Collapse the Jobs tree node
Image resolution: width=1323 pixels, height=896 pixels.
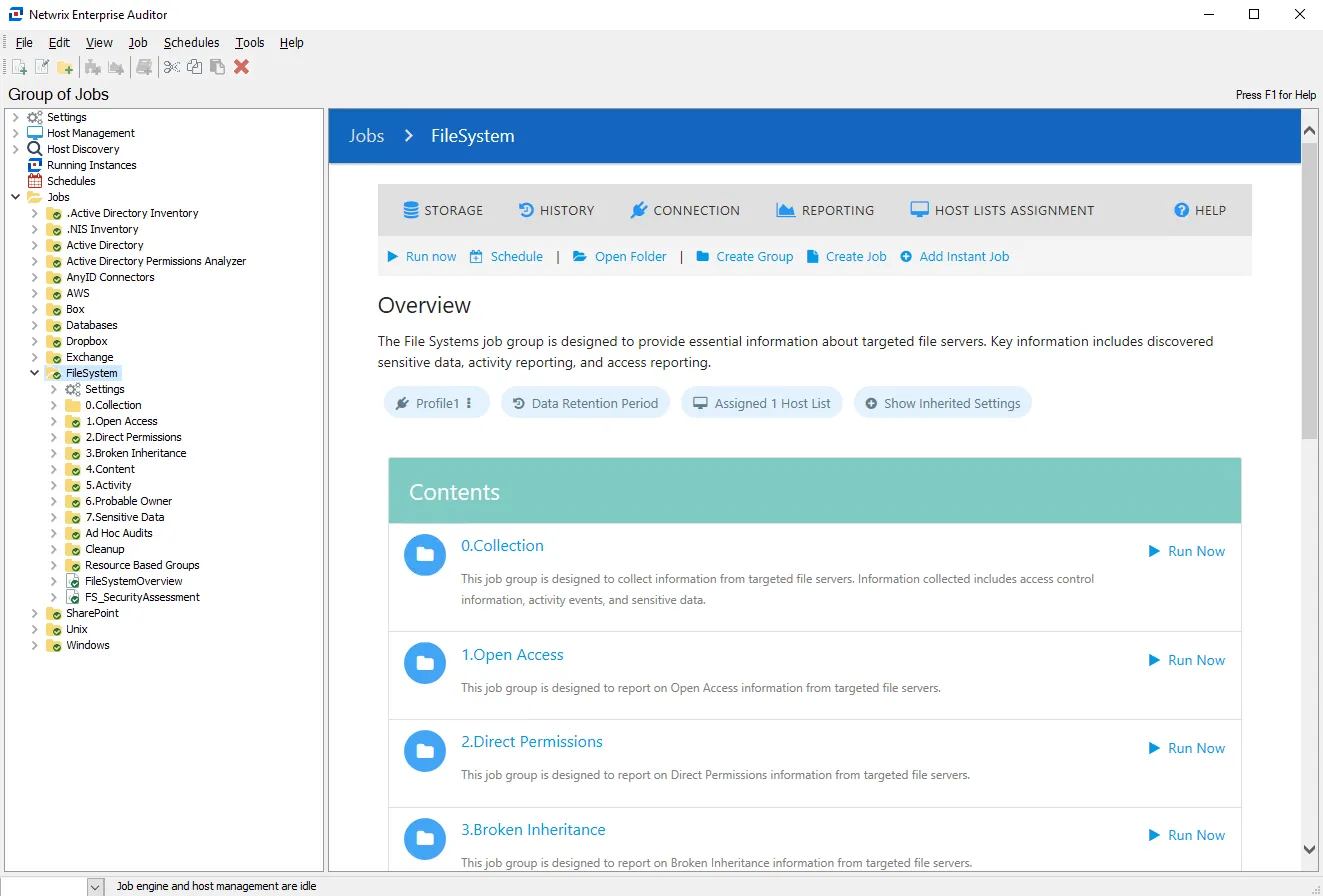click(15, 197)
